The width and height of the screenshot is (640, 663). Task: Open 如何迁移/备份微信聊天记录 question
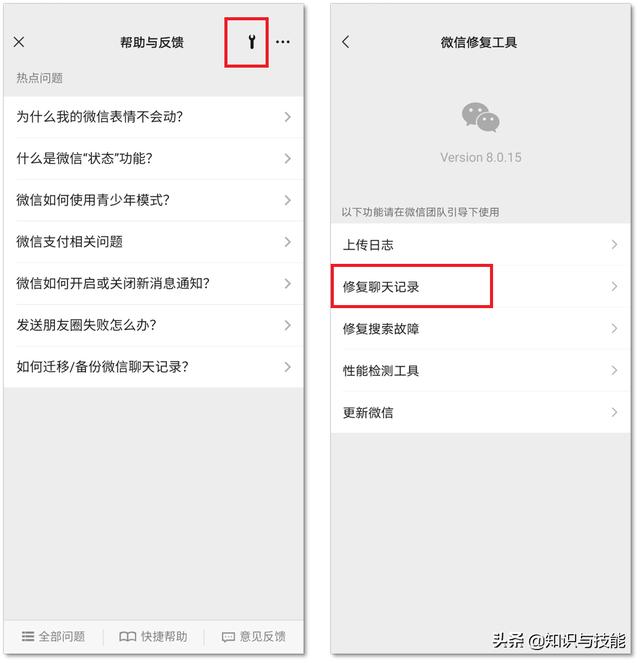[153, 367]
